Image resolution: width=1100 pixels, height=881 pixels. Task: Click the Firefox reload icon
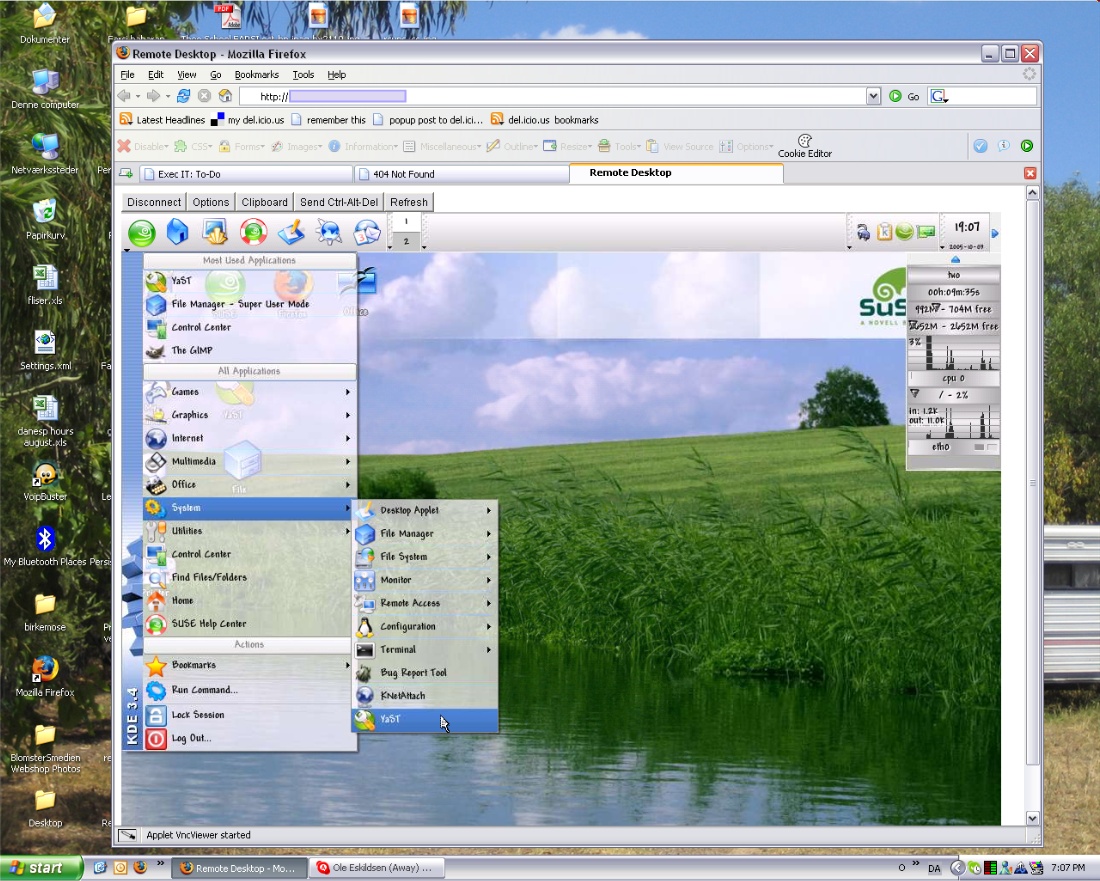tap(183, 96)
